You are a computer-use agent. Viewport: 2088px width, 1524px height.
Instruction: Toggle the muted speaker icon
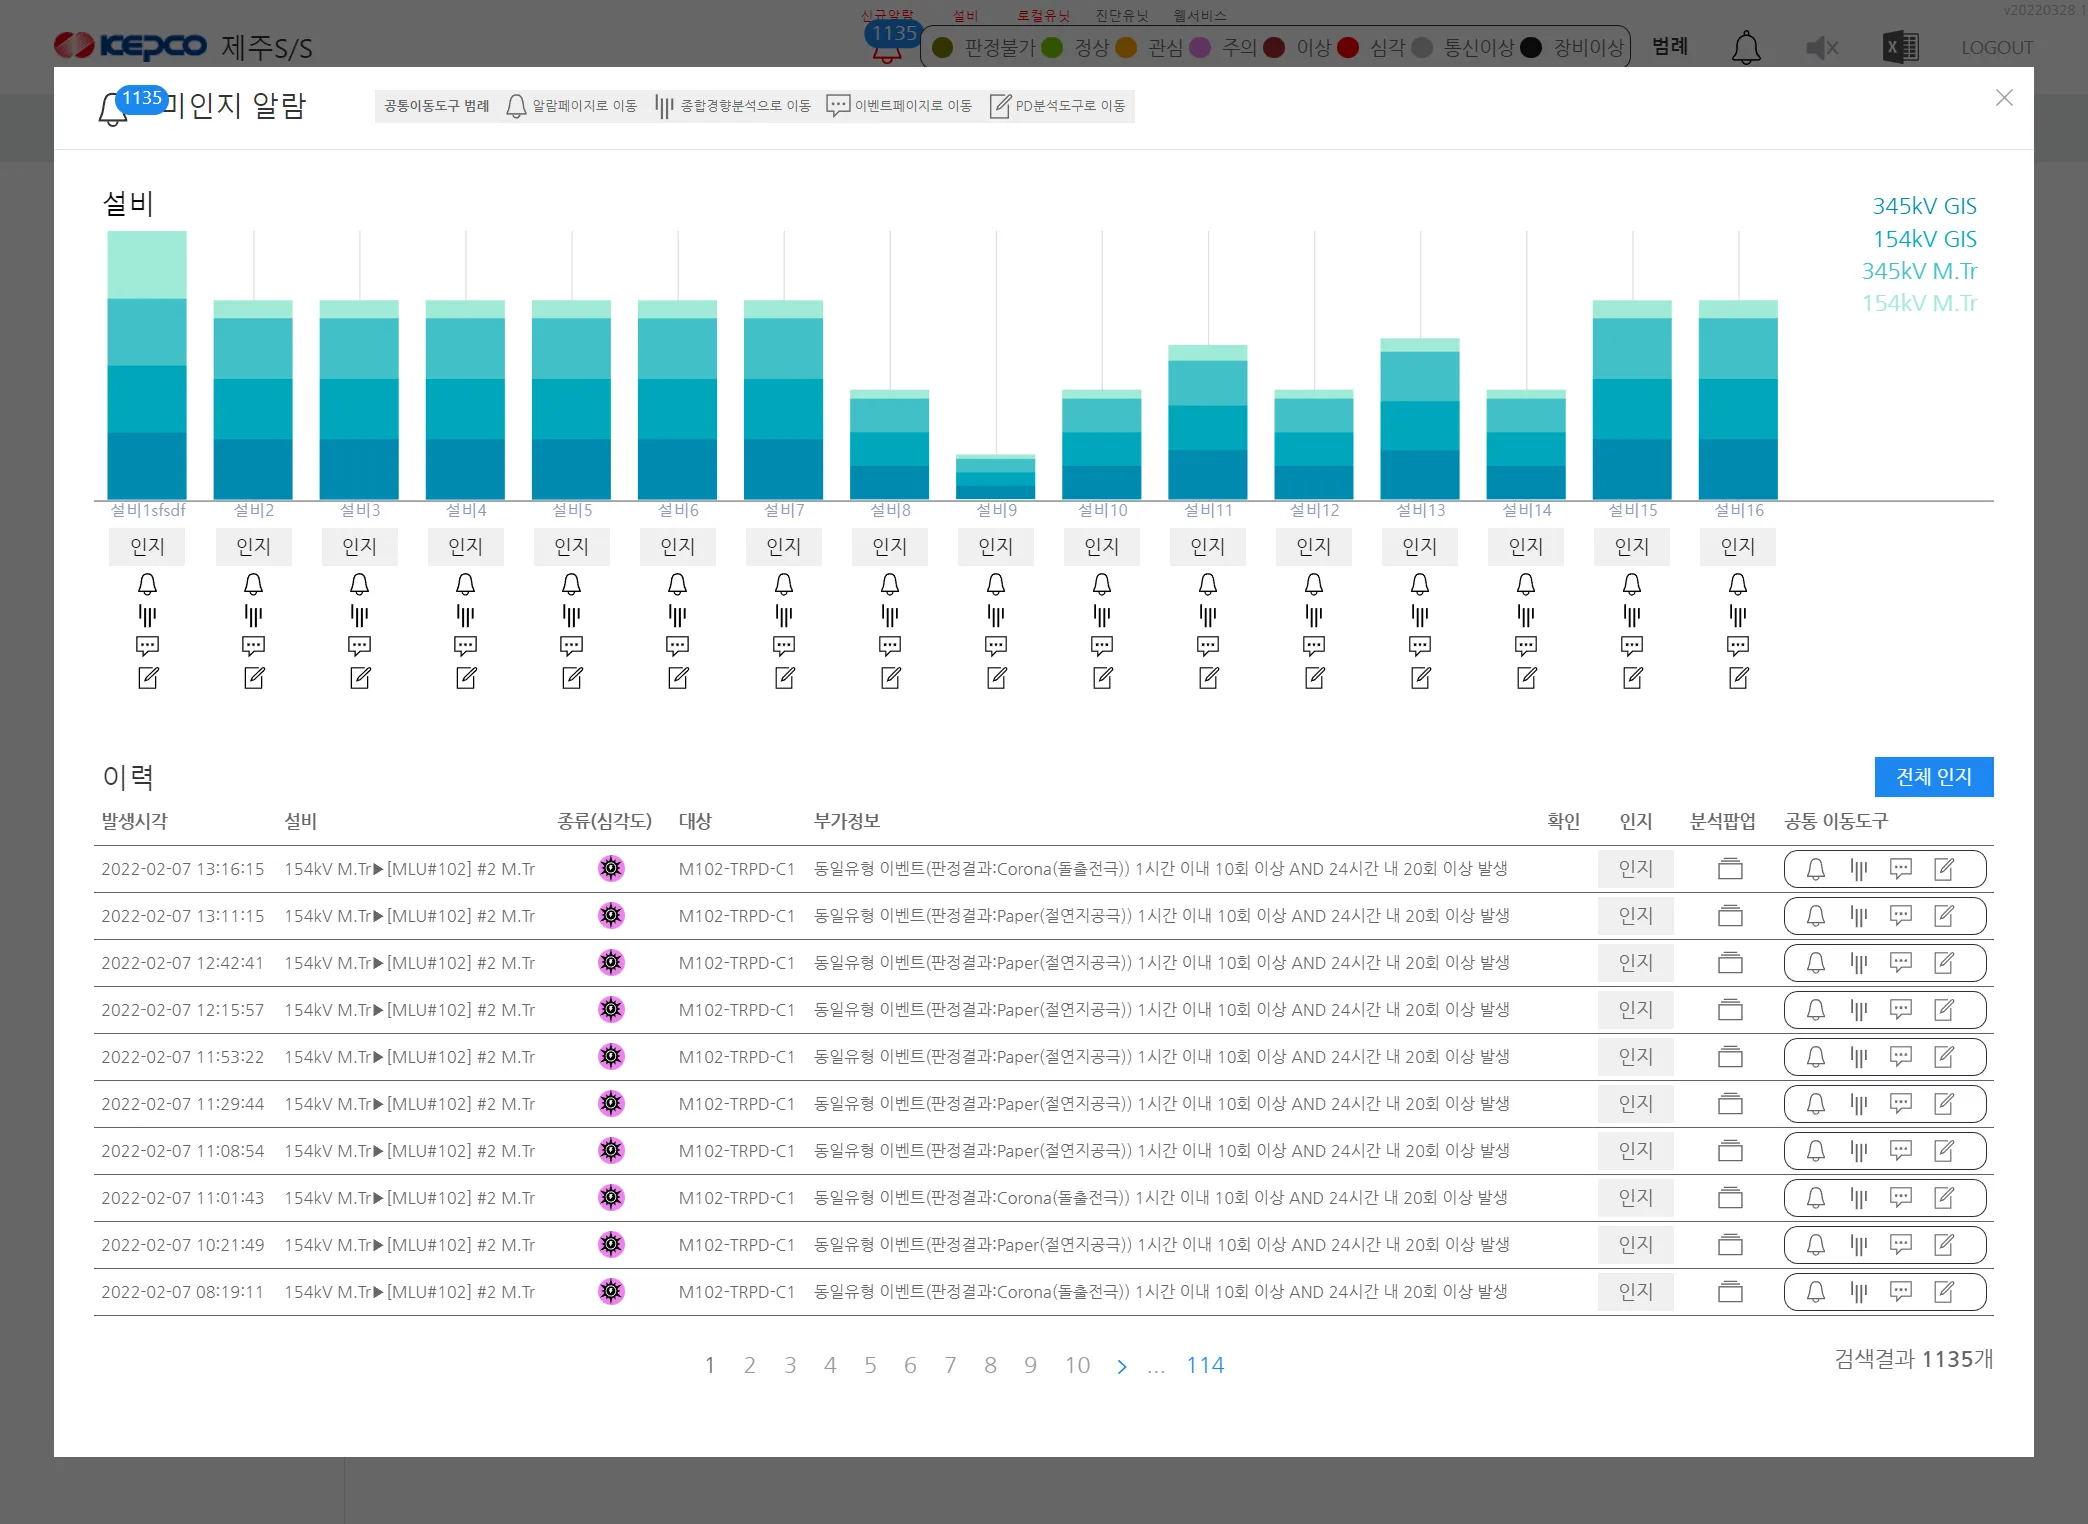point(1822,47)
